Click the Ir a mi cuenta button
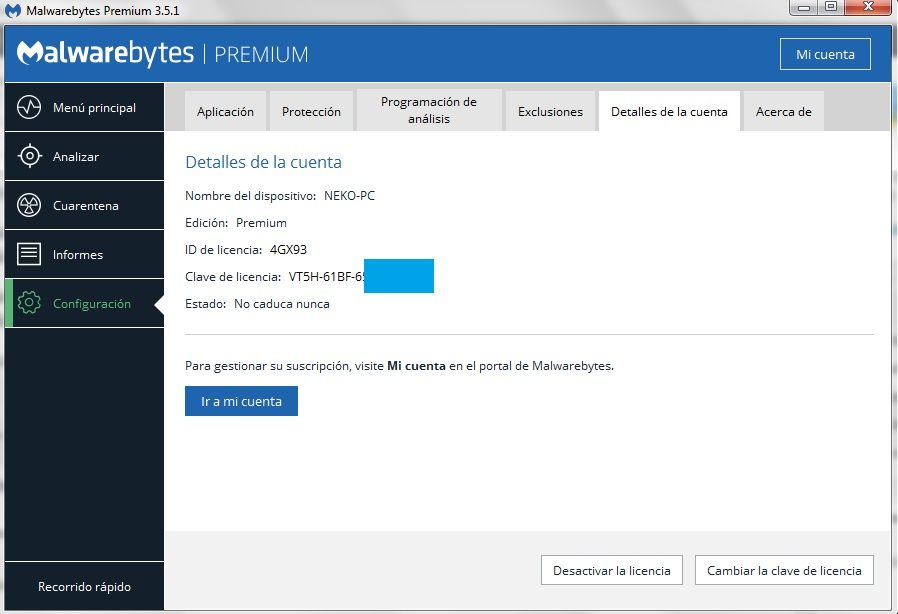This screenshot has height=614, width=898. tap(241, 401)
